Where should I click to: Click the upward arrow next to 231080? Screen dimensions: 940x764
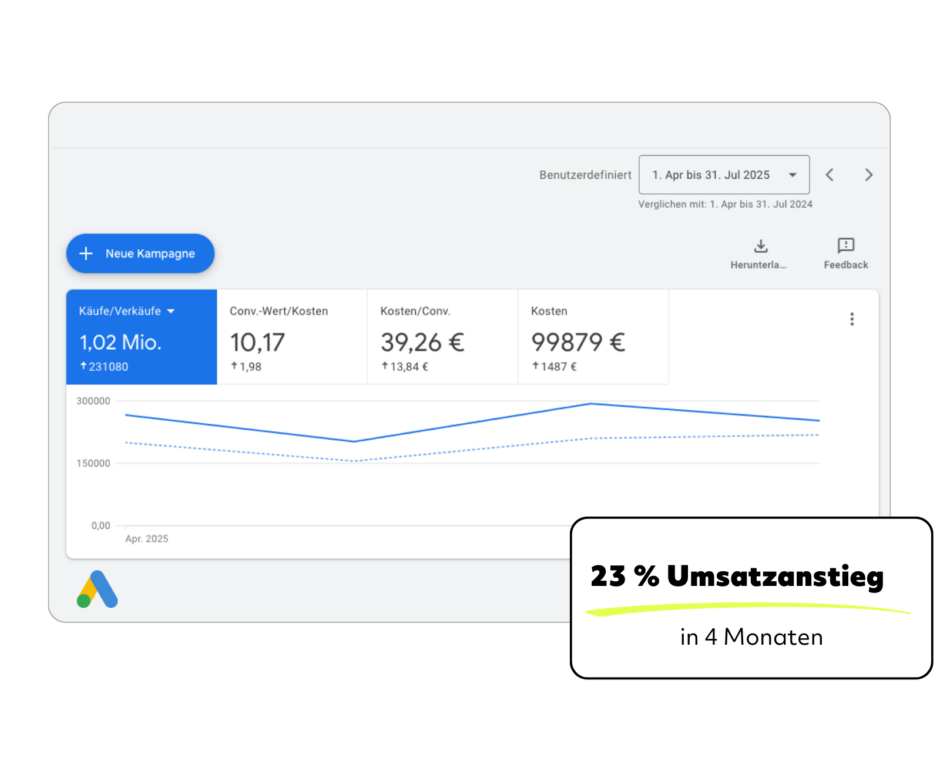click(x=83, y=366)
